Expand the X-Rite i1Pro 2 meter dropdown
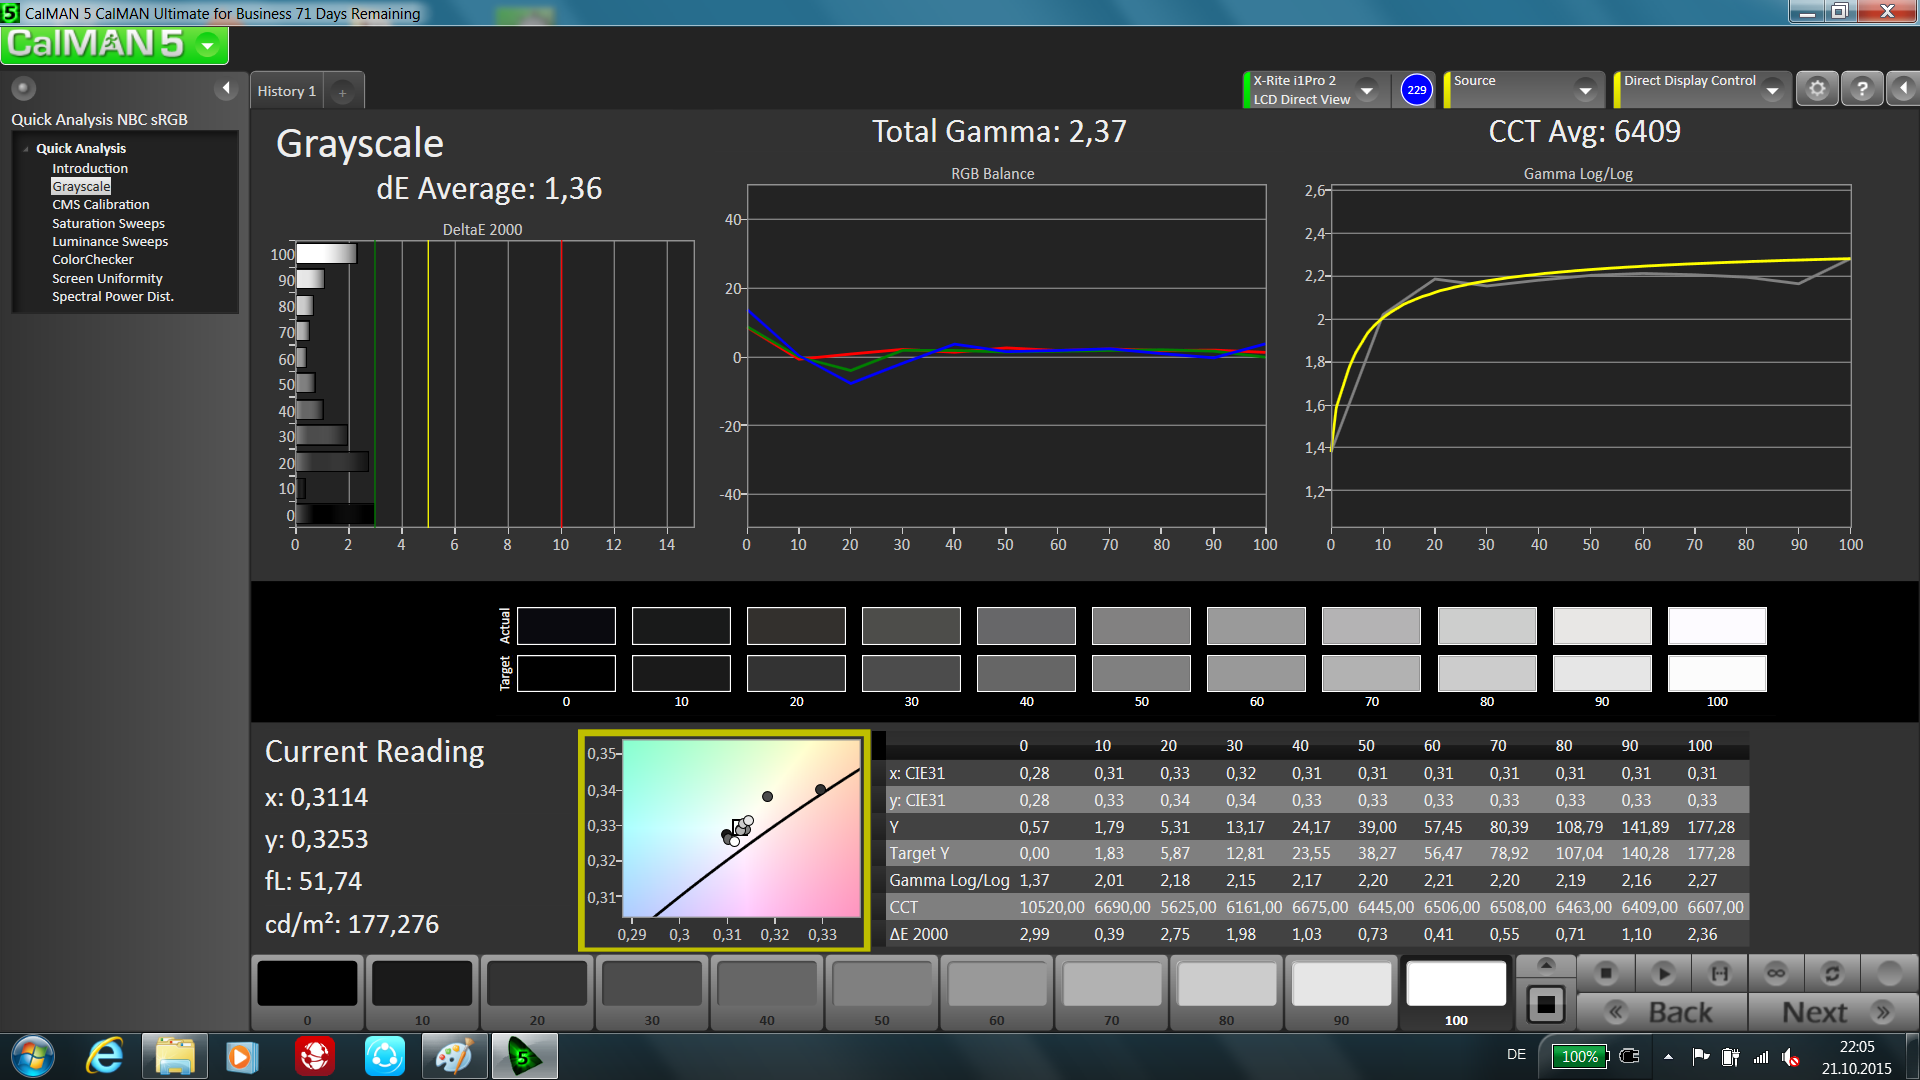 [x=1367, y=90]
